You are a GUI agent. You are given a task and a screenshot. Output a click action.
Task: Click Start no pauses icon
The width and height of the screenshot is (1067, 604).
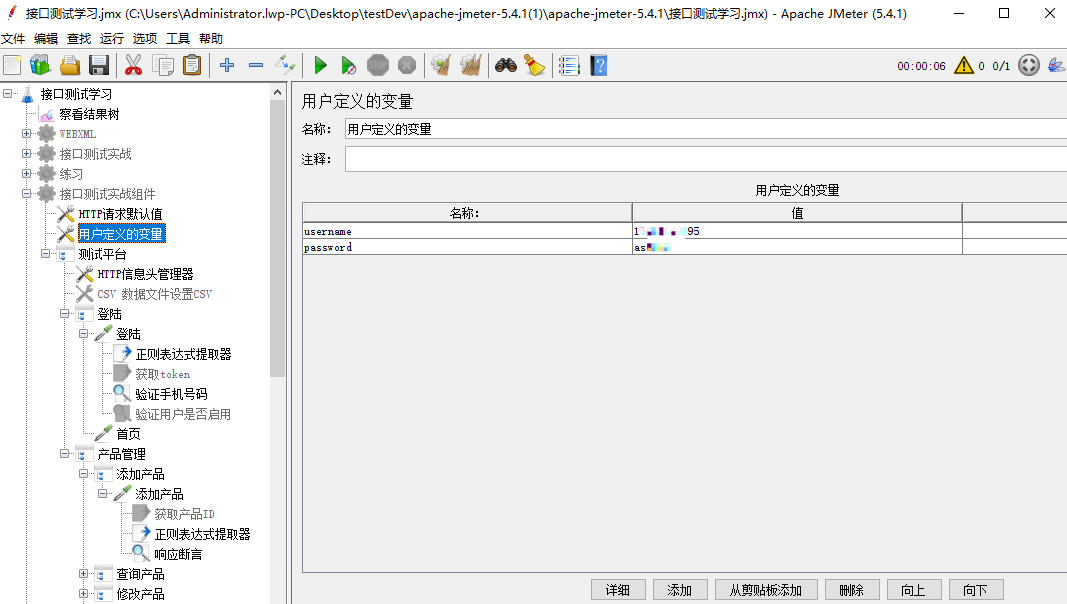tap(348, 65)
